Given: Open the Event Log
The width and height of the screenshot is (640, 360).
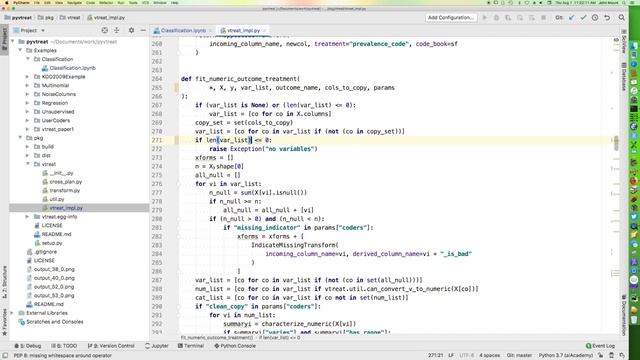Looking at the screenshot, I should coord(600,346).
